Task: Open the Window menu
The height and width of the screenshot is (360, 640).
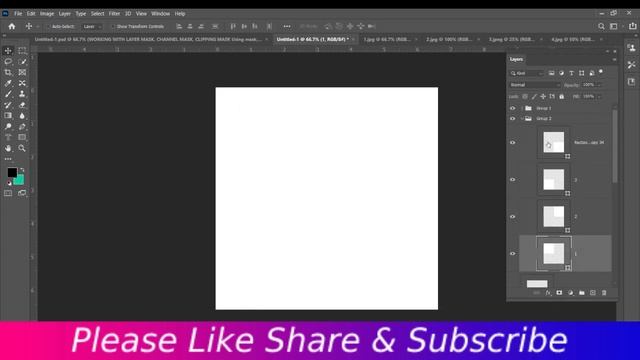Action: tap(160, 14)
